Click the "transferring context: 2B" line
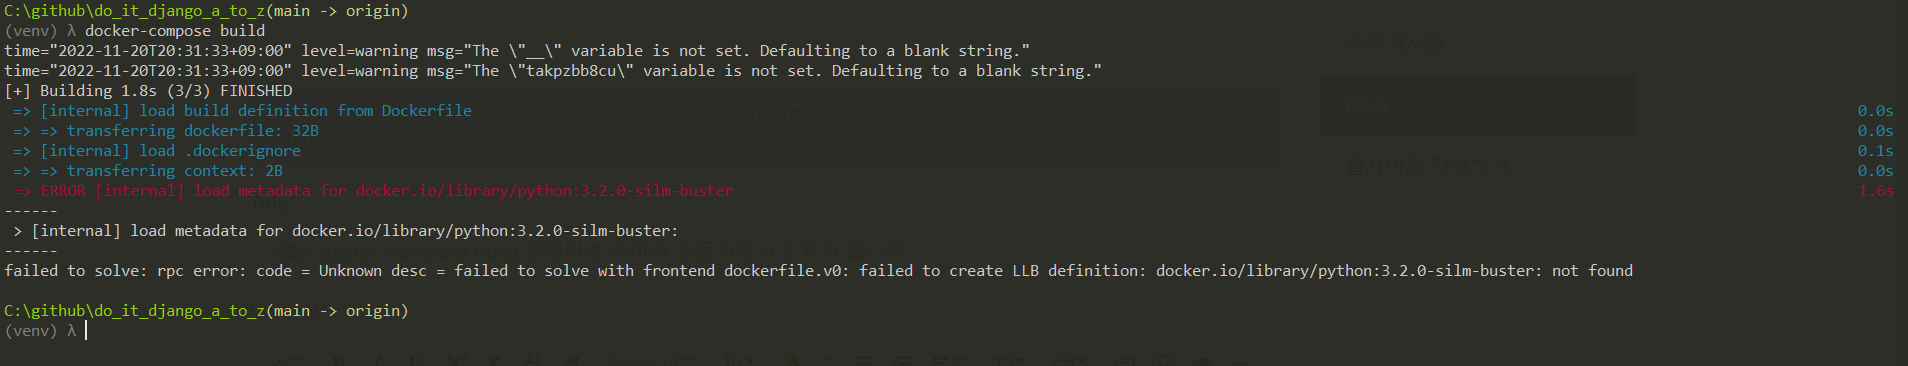Screen dimensions: 1908x366 click(148, 171)
